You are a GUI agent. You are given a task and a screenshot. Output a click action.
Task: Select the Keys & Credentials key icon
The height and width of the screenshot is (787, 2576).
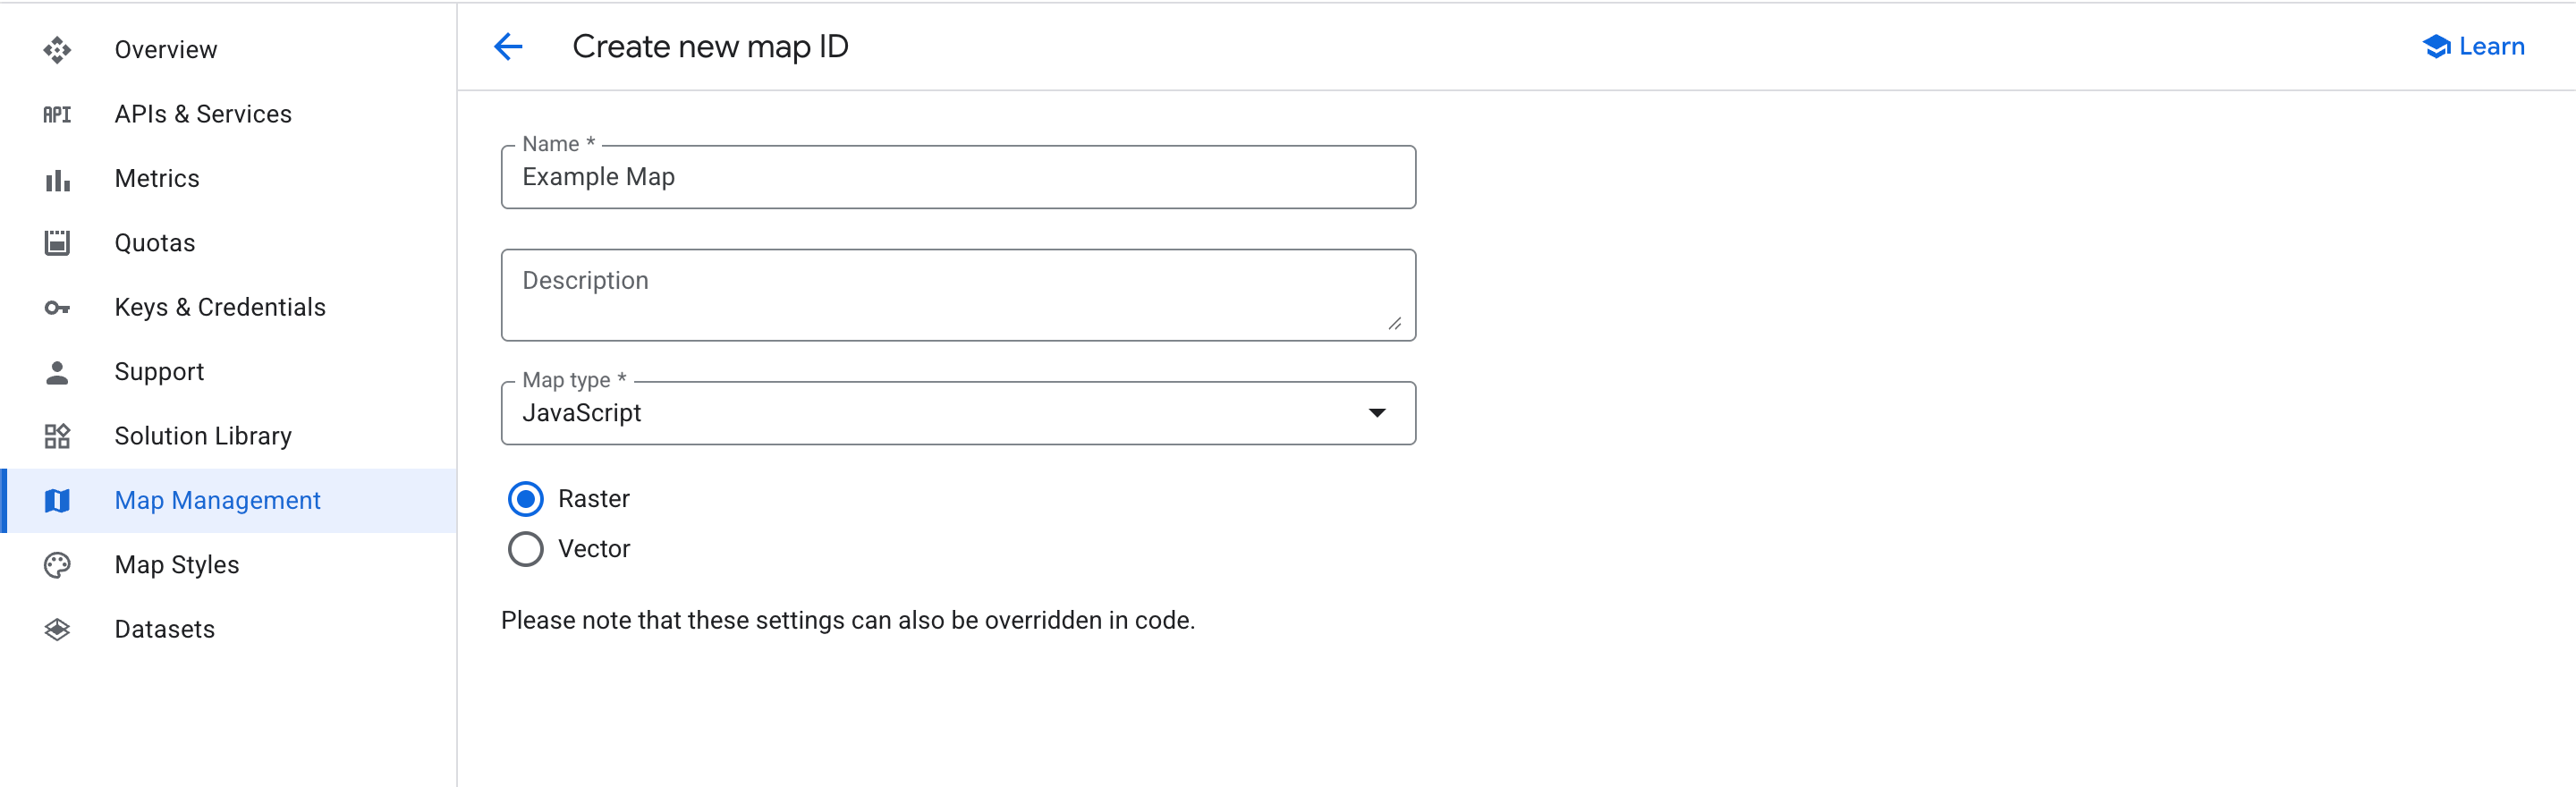coord(57,307)
